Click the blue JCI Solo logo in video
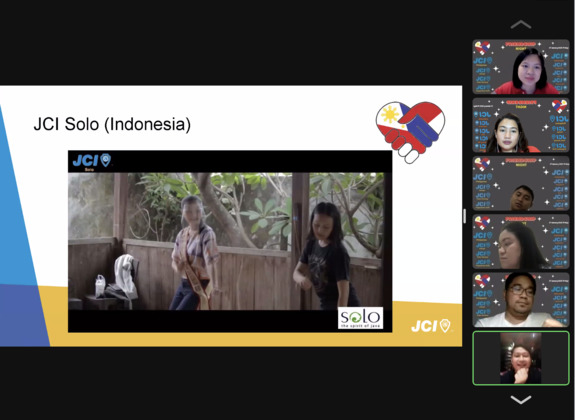This screenshot has width=575, height=420. pos(92,161)
